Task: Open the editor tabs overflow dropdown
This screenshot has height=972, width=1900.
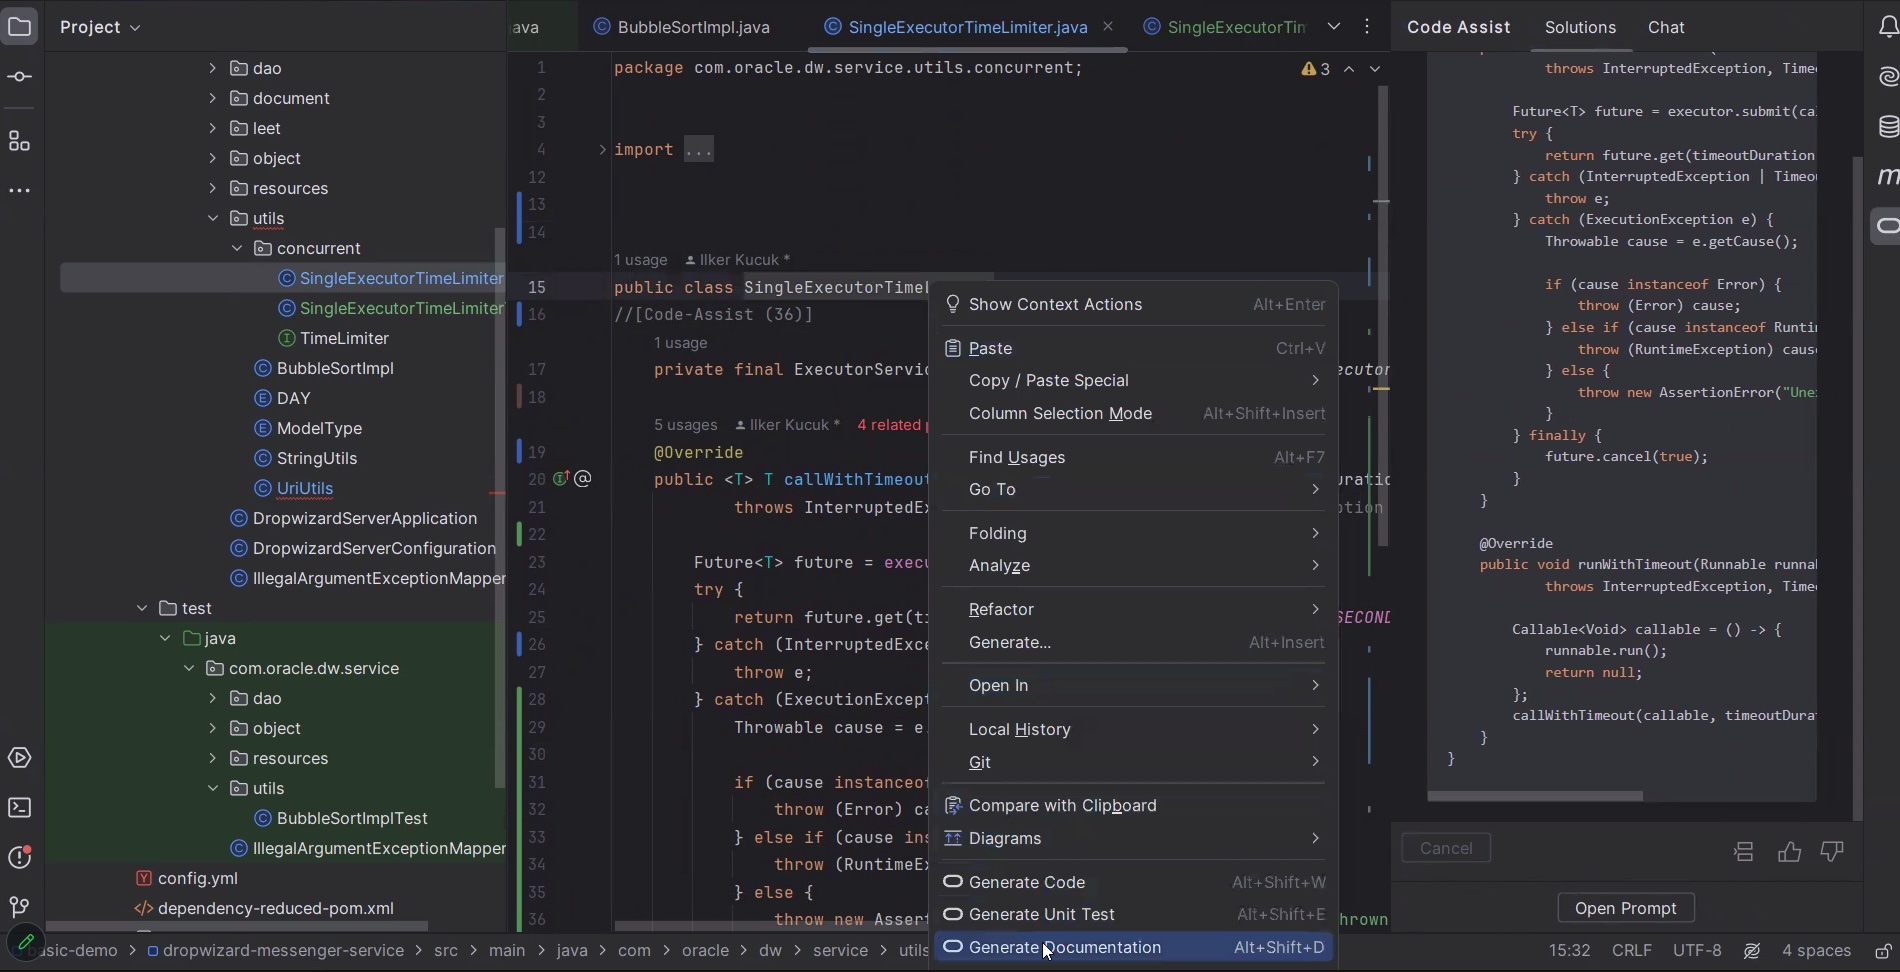Action: pyautogui.click(x=1334, y=27)
